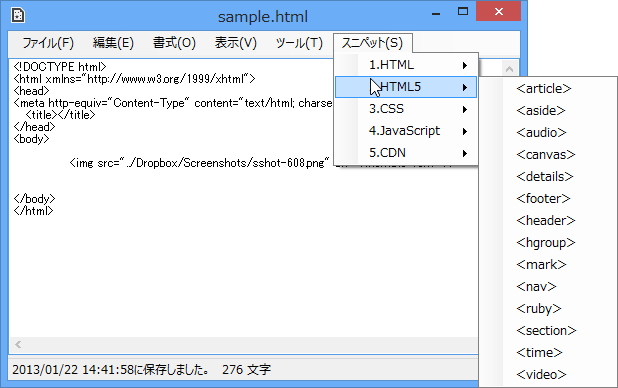Insert the <aside> snippet
Image resolution: width=618 pixels, height=388 pixels.
pyautogui.click(x=548, y=111)
